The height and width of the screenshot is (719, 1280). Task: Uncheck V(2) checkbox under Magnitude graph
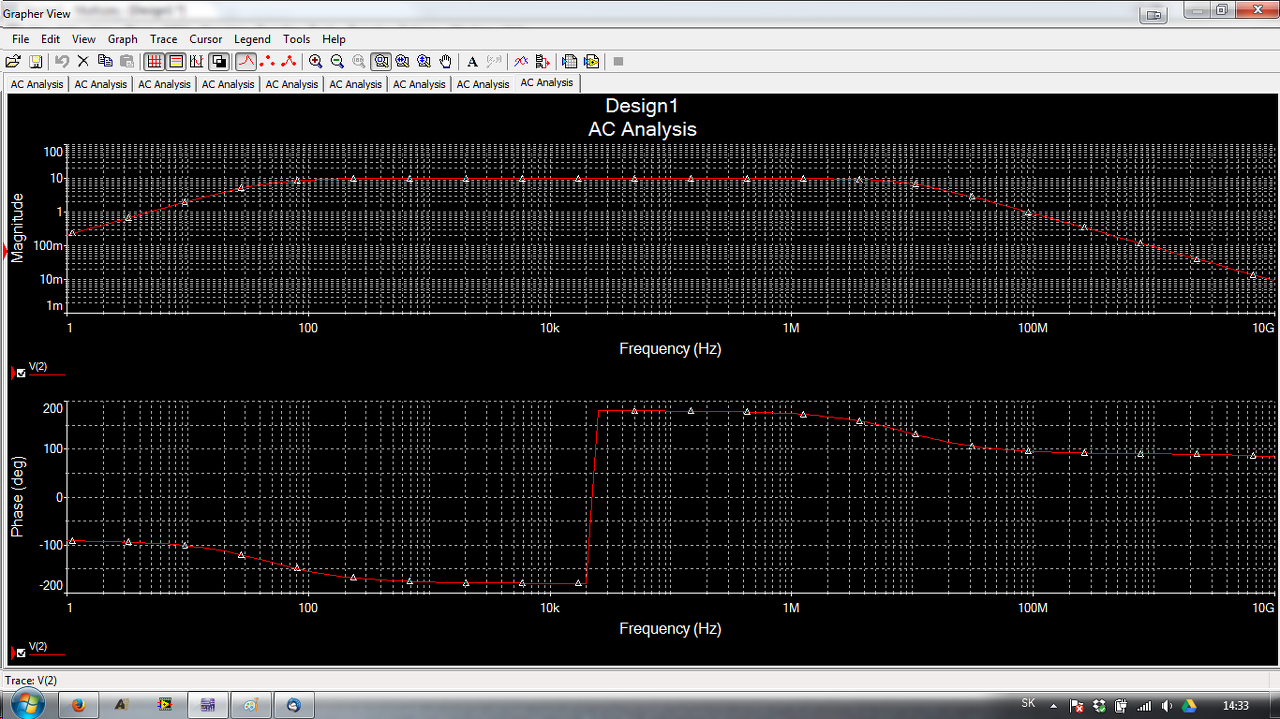click(x=21, y=374)
